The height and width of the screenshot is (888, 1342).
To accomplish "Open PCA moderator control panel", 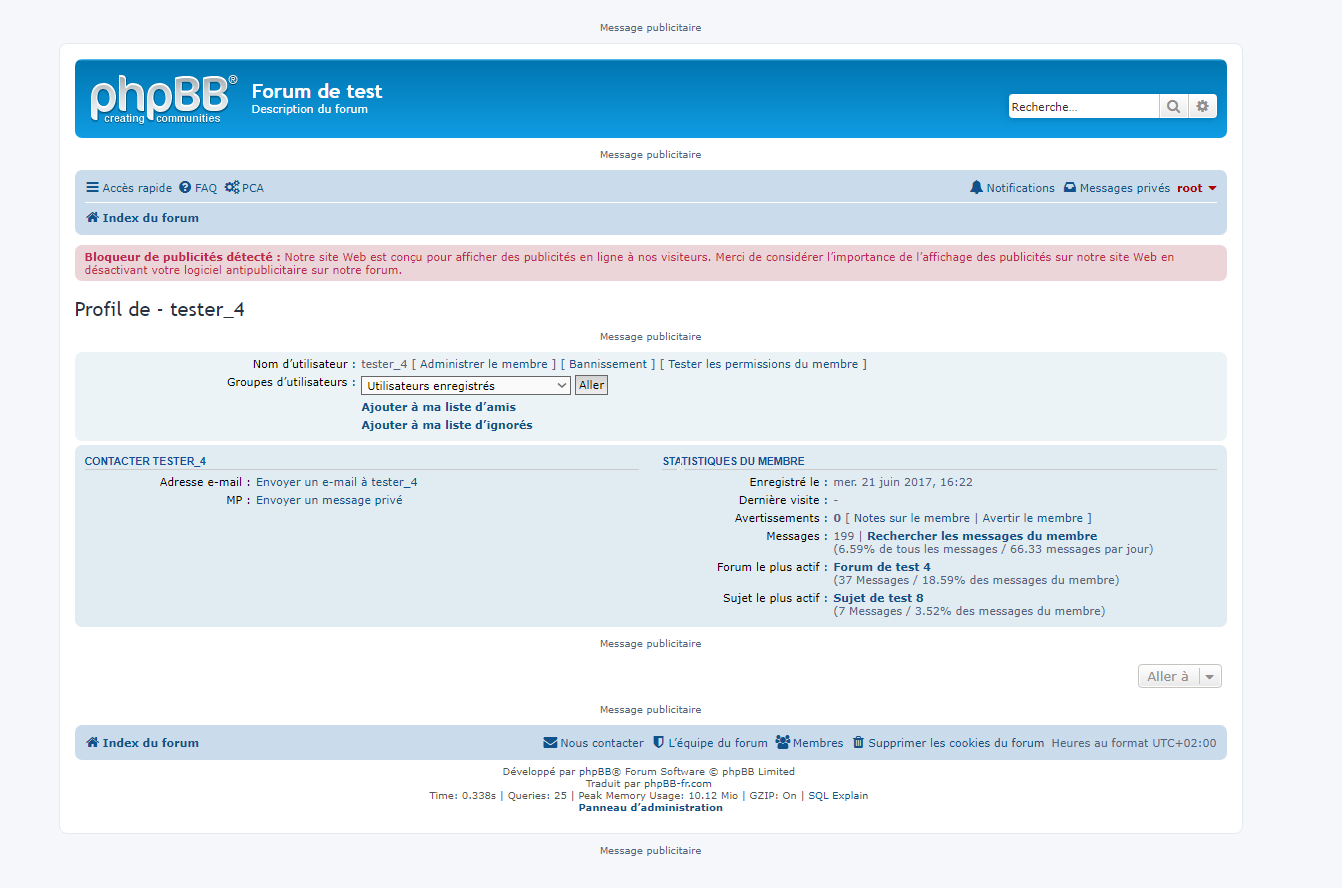I will (244, 188).
